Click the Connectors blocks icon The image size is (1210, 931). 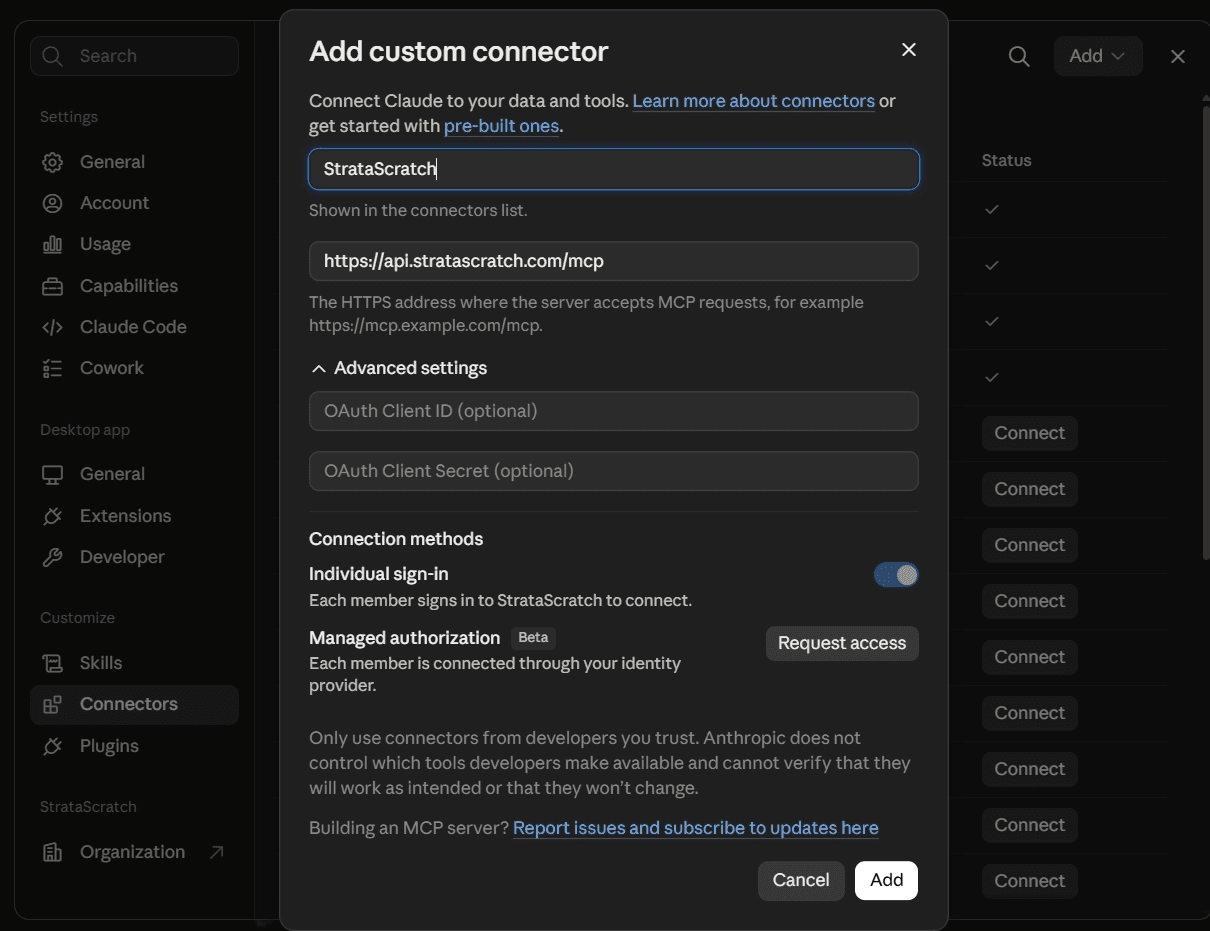coord(53,704)
